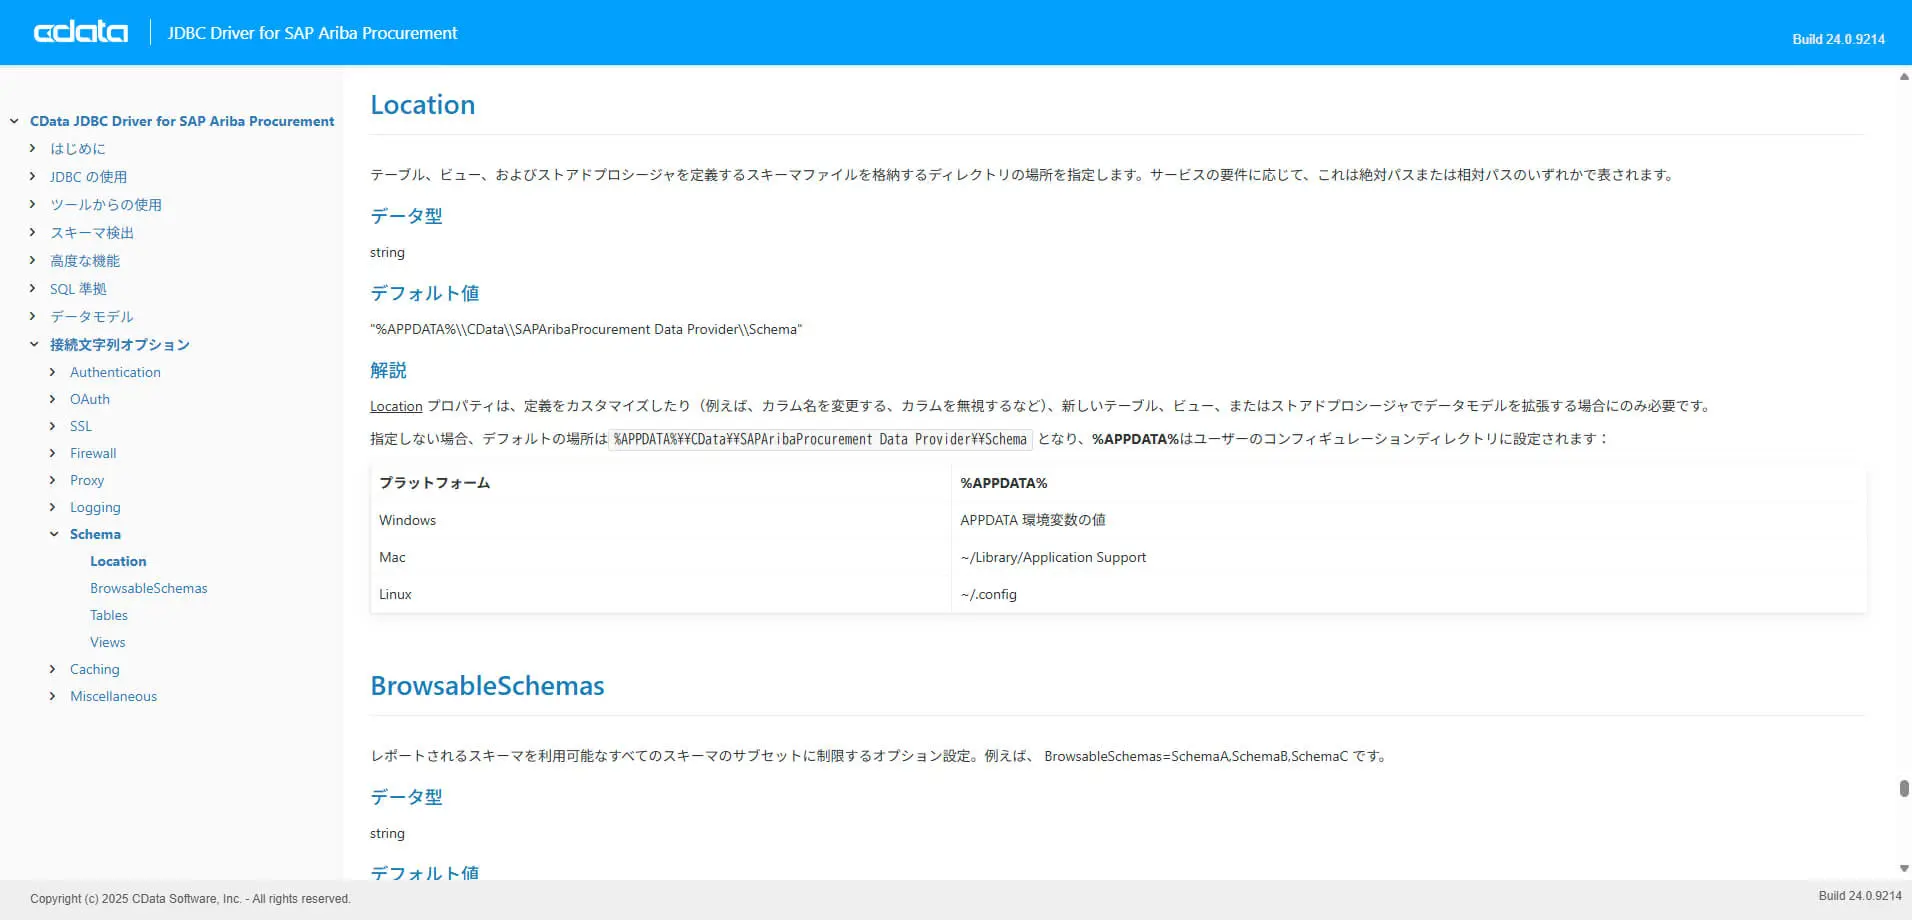This screenshot has height=920, width=1912.
Task: Go to the Miscellaneous options page
Action: [x=113, y=696]
